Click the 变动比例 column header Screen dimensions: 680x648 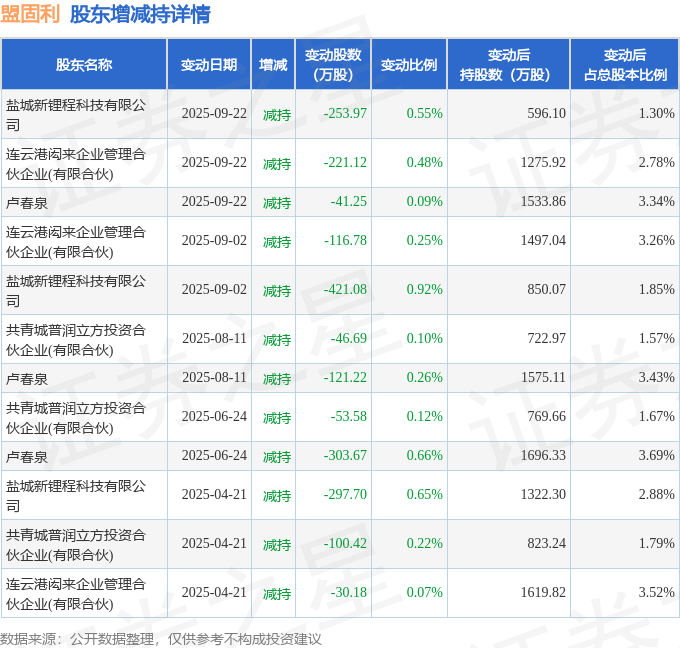click(409, 65)
